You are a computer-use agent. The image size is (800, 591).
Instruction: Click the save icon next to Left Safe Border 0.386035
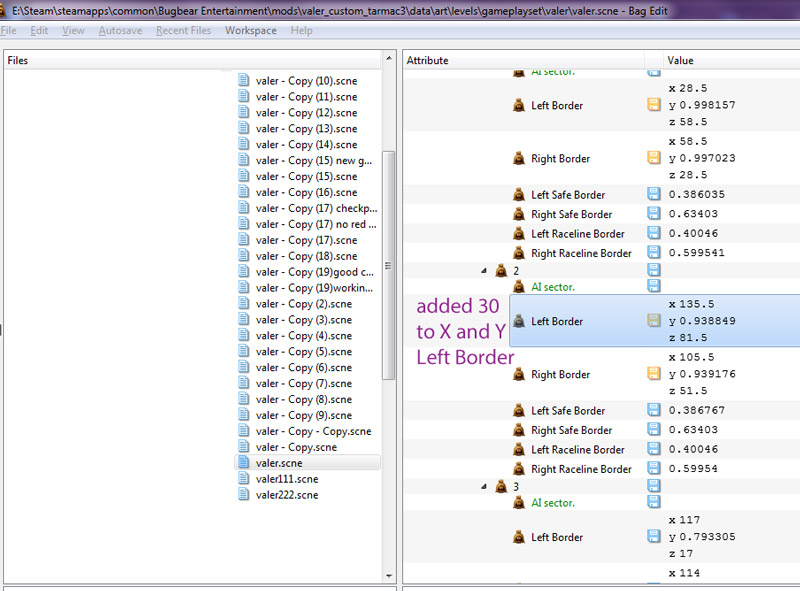point(654,194)
